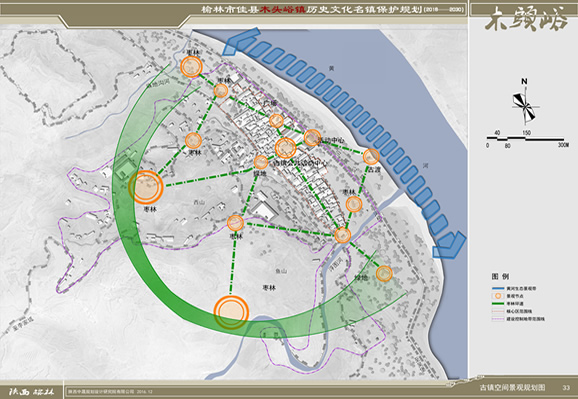Click the orange node at 古镇公共活动中心
578x399 pixels.
[x=286, y=148]
